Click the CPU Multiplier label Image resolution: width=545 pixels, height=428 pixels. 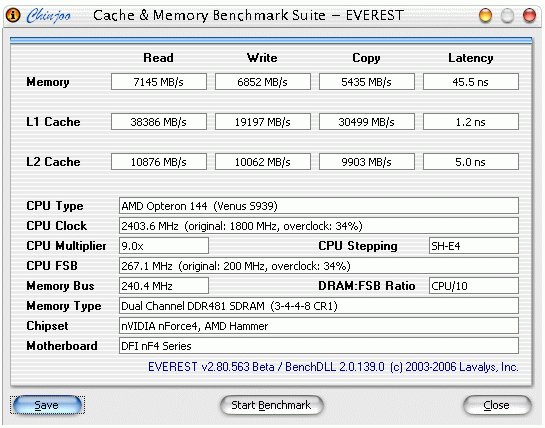pyautogui.click(x=66, y=246)
